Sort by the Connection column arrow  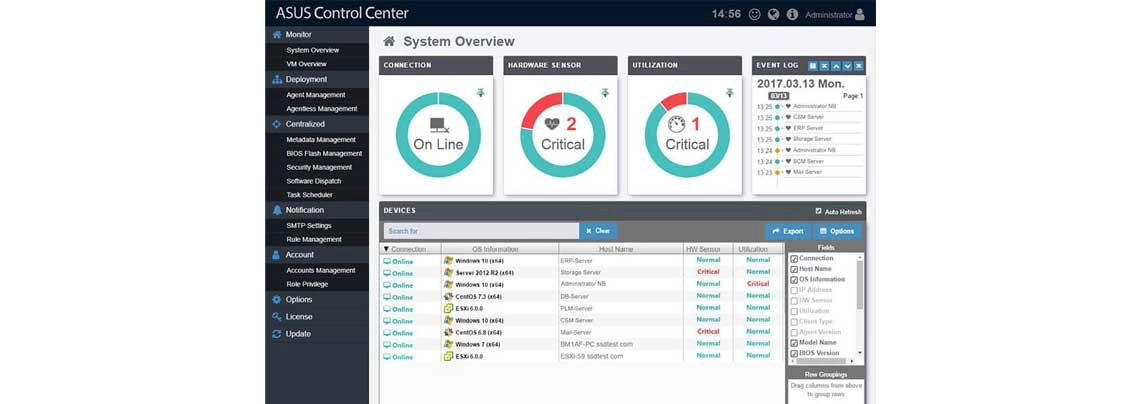pyautogui.click(x=386, y=249)
